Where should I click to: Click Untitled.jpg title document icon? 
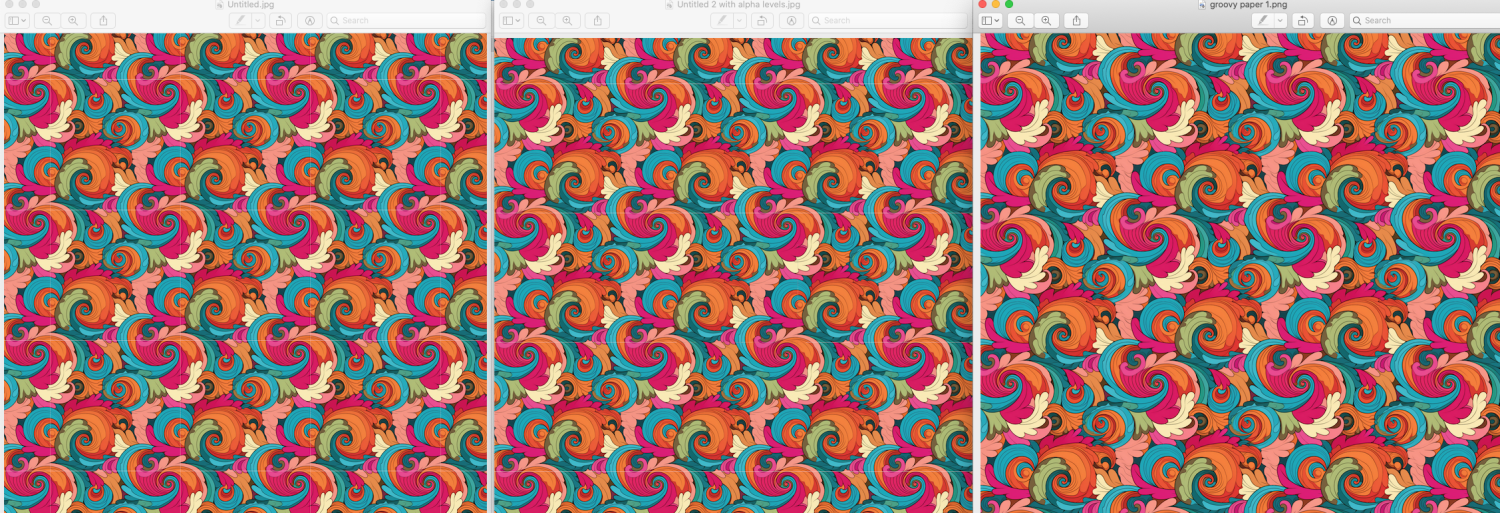(x=219, y=5)
